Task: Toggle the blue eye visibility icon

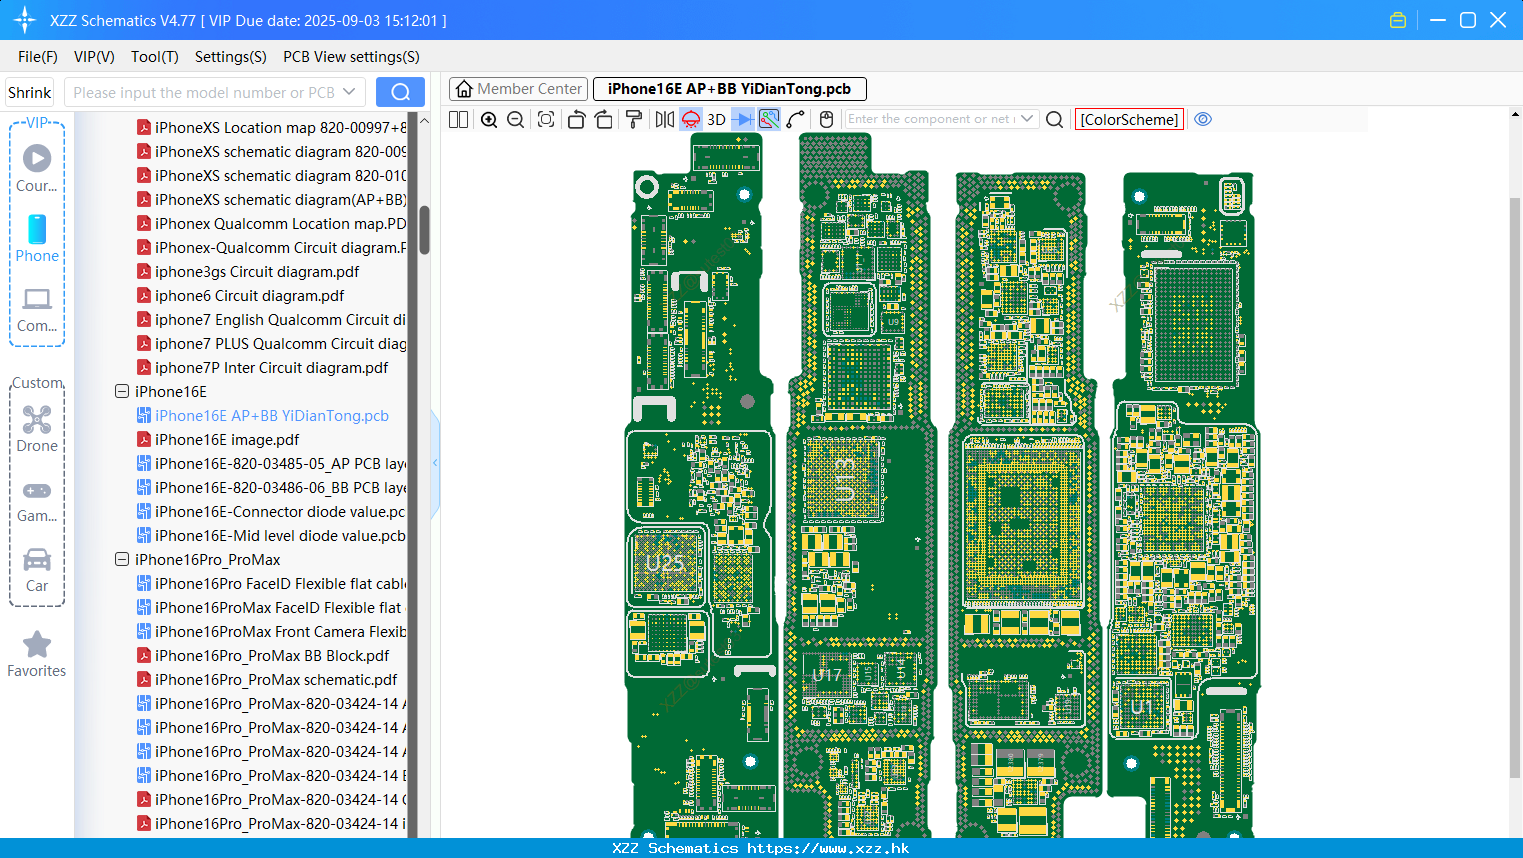Action: click(1203, 119)
